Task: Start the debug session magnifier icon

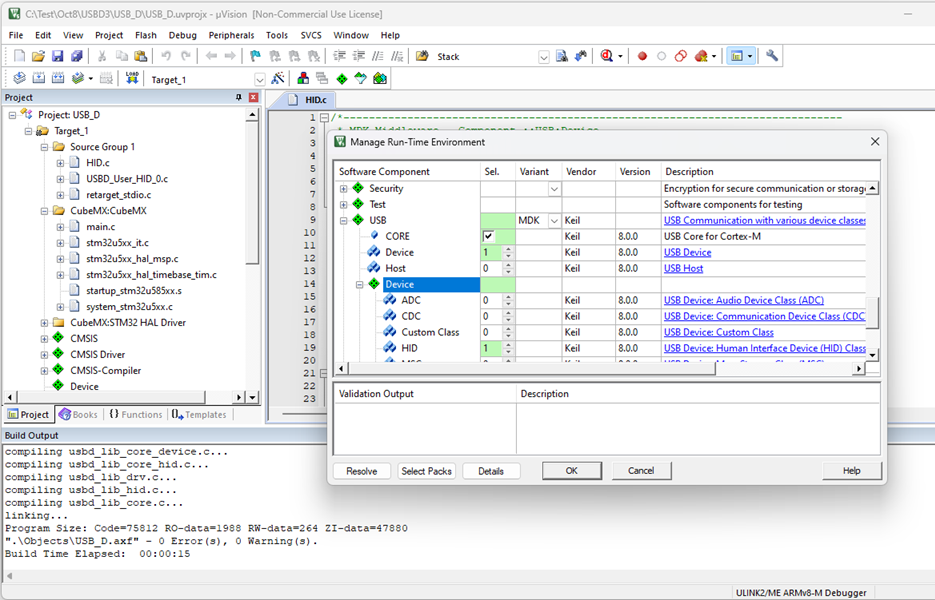Action: tap(607, 56)
